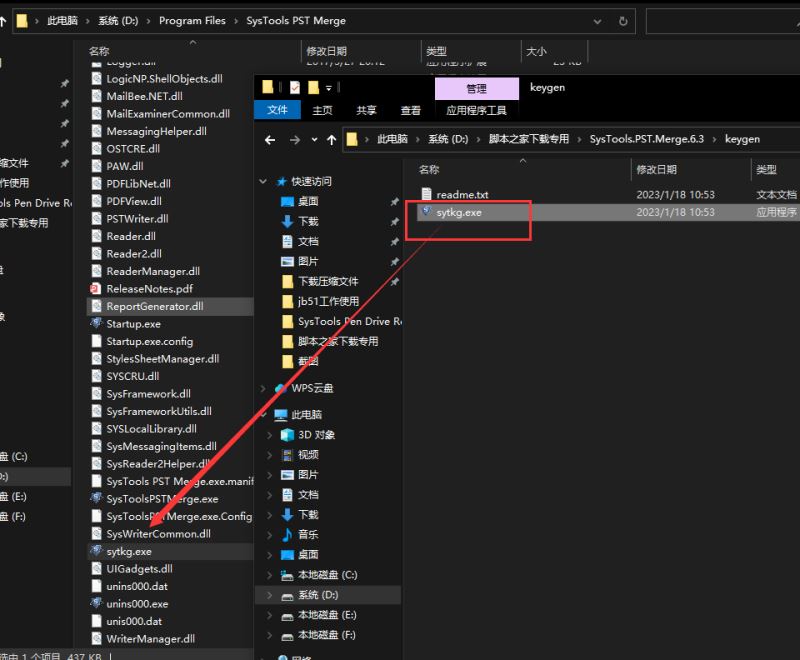Sort by 大小 column in background window

[x=536, y=51]
